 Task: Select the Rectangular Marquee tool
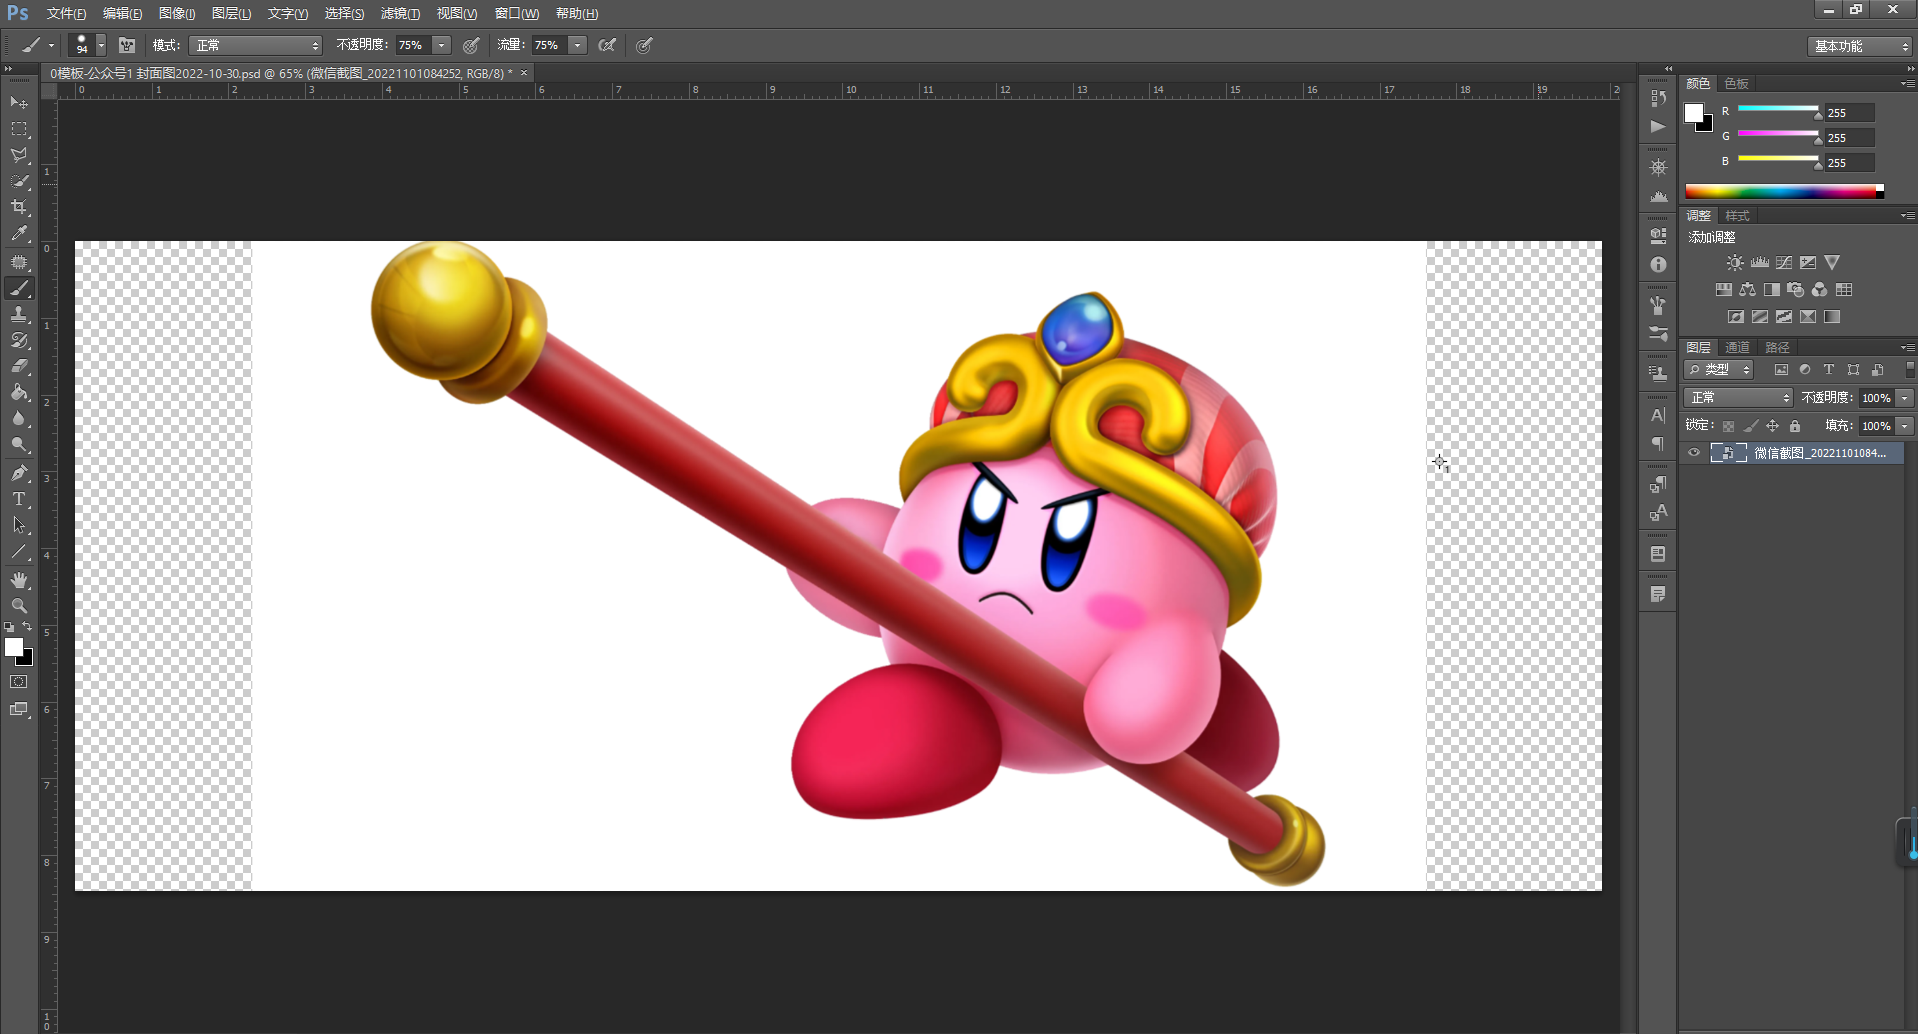(x=19, y=129)
